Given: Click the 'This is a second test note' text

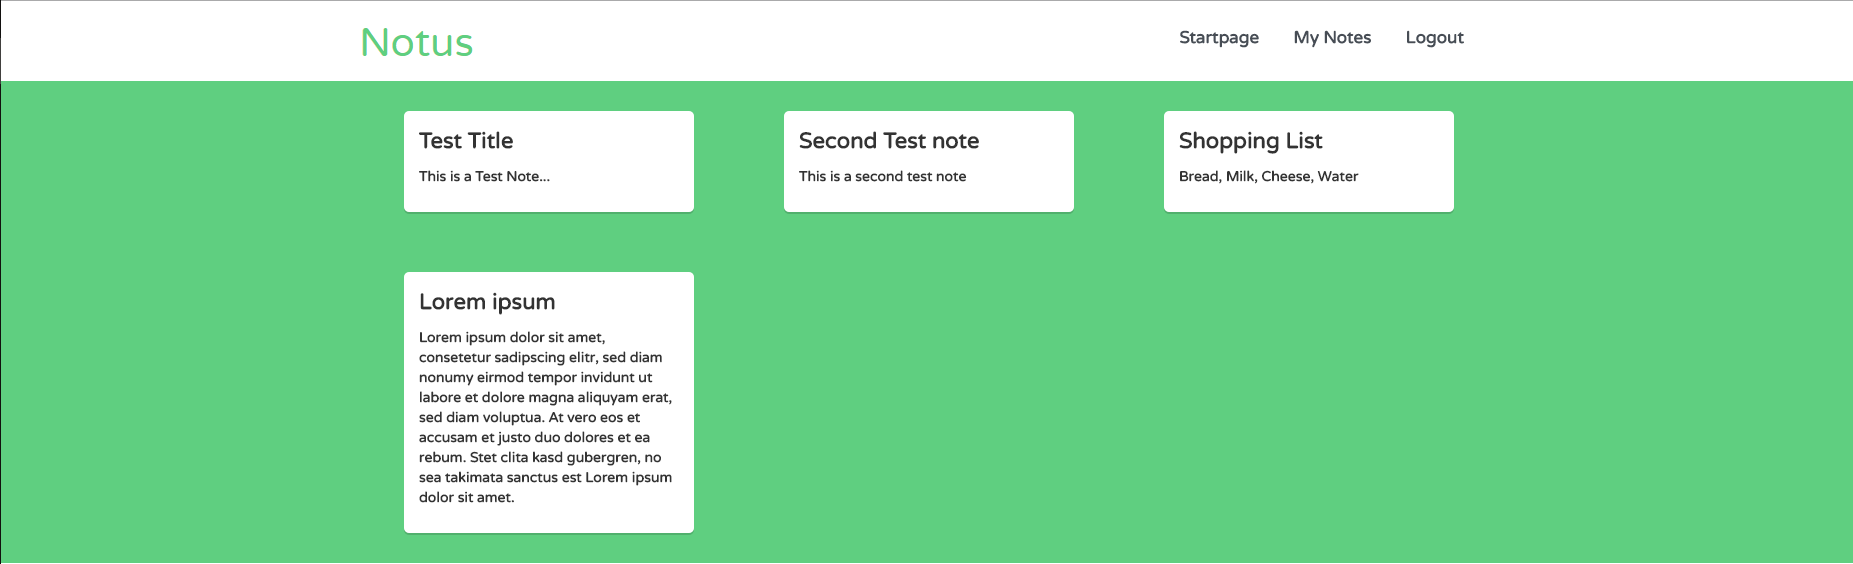Looking at the screenshot, I should (882, 176).
